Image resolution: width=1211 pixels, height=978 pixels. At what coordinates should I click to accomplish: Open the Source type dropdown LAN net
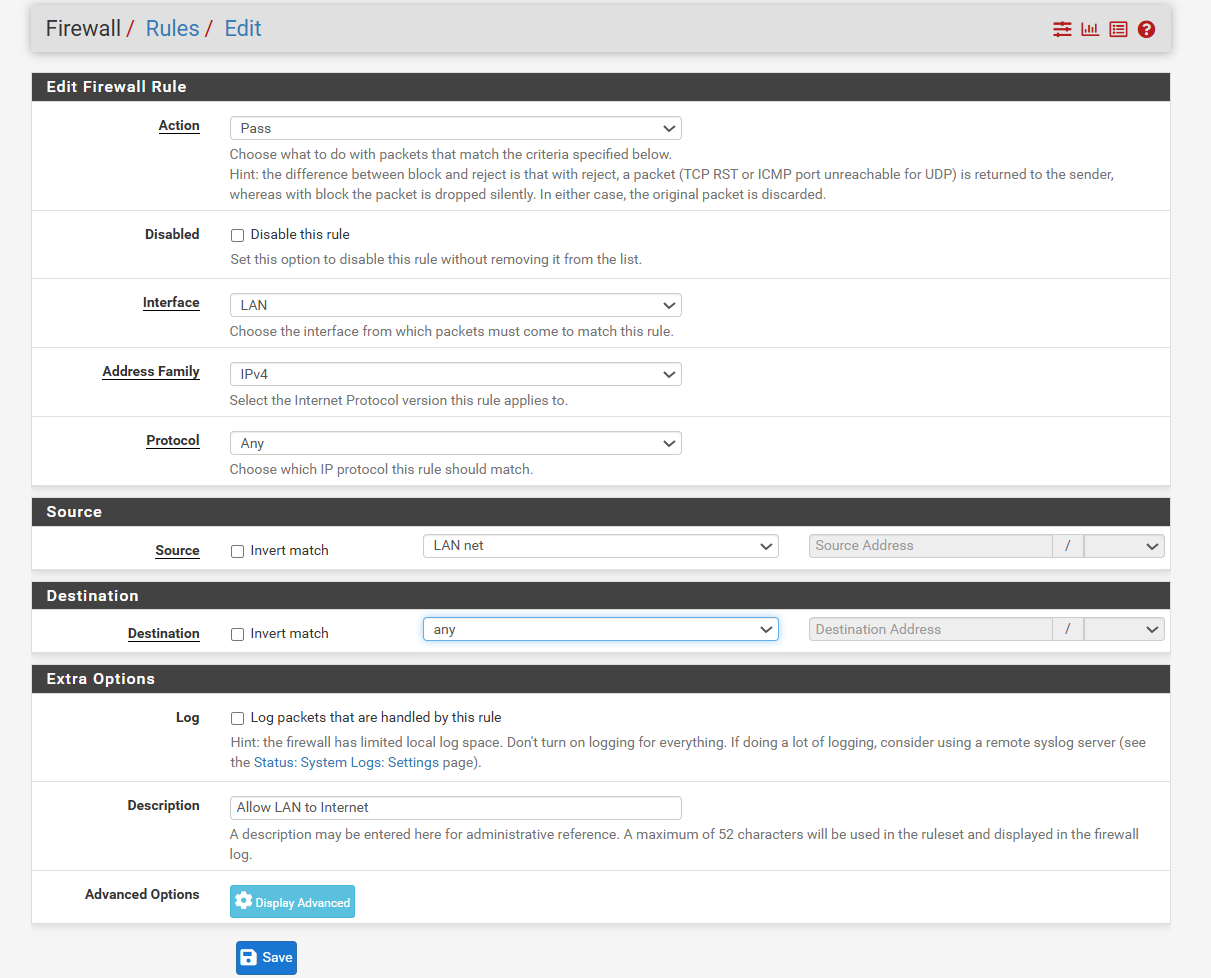click(x=600, y=546)
